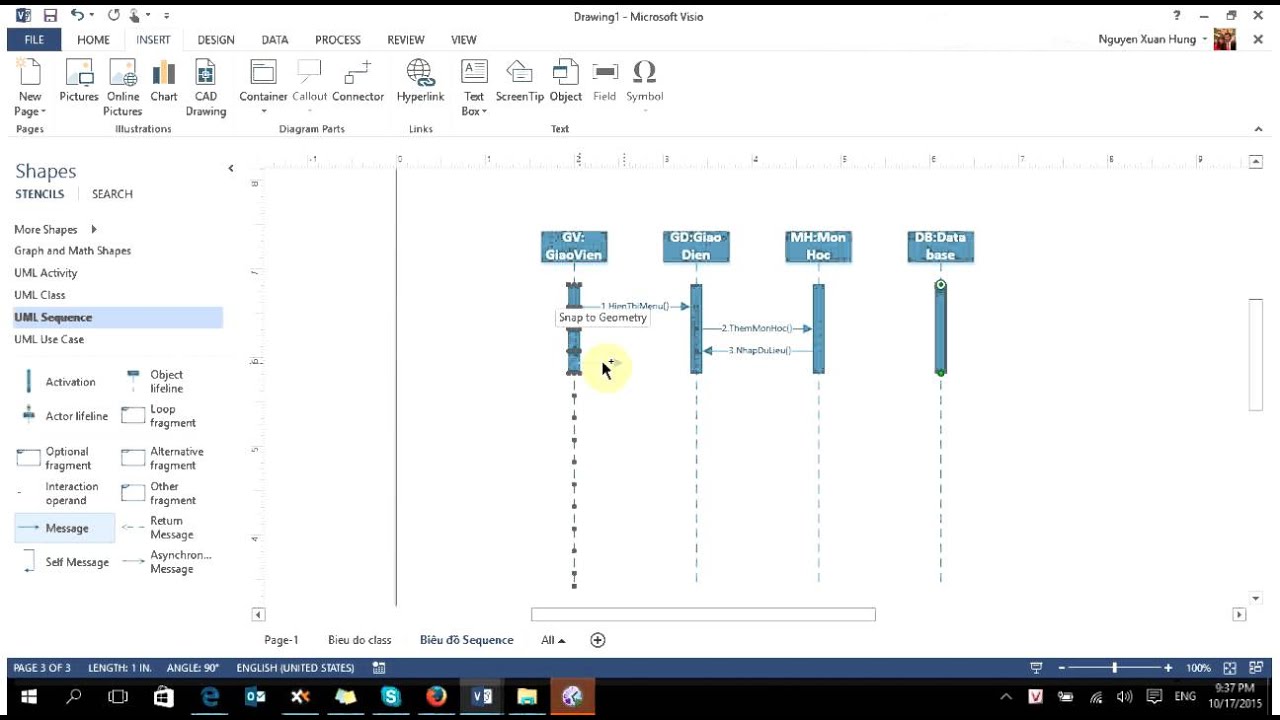Screen dimensions: 1280x720
Task: Select the DB:Database lifeline header
Action: tap(940, 246)
